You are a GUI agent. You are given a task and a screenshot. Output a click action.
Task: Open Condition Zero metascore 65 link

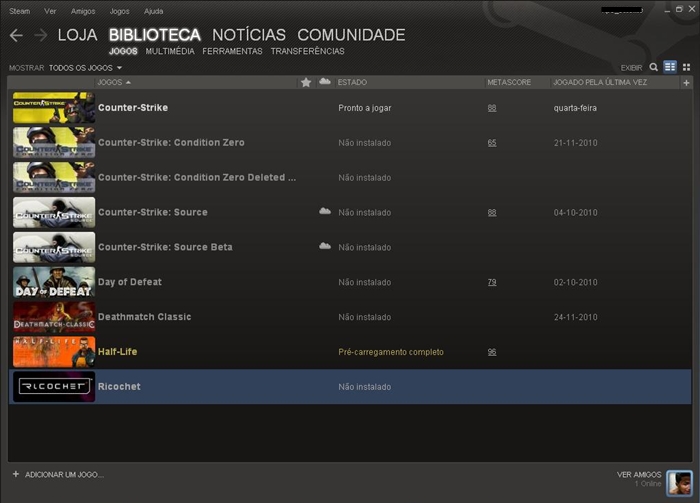(492, 143)
